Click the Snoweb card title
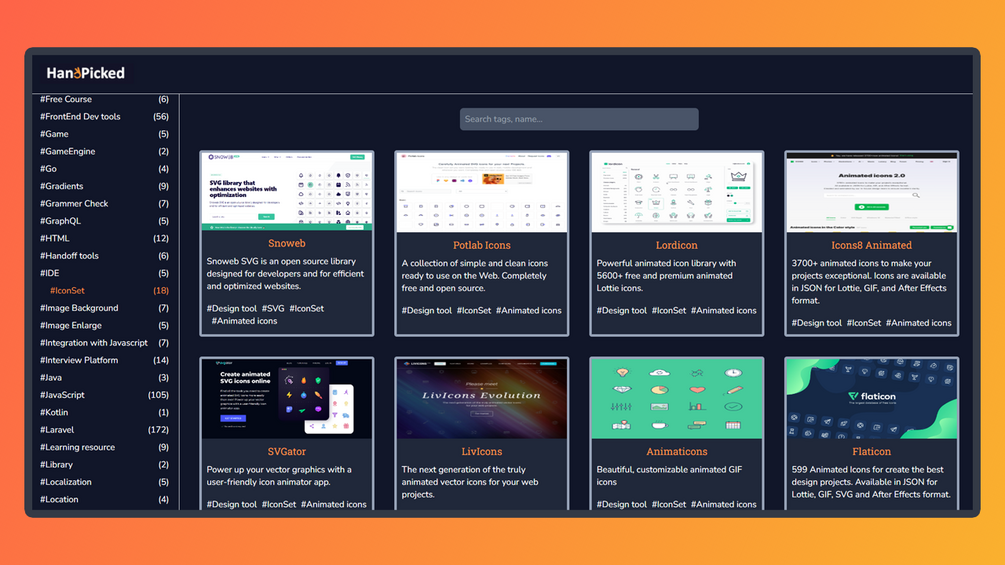The height and width of the screenshot is (565, 1005). (287, 243)
